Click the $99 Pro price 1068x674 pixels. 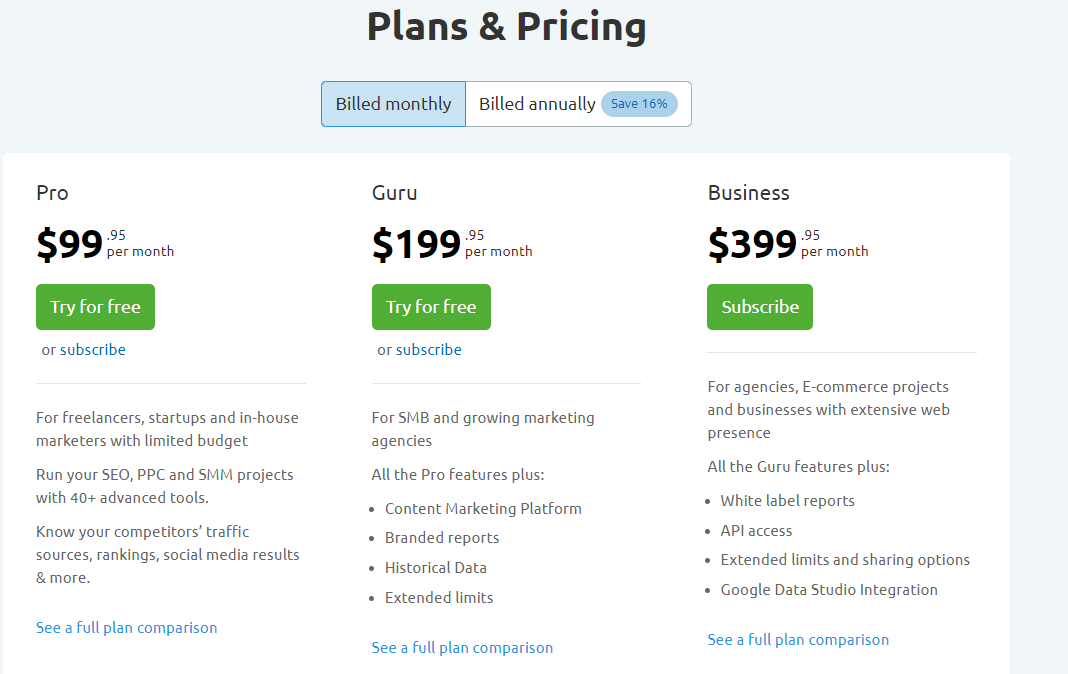coord(70,245)
